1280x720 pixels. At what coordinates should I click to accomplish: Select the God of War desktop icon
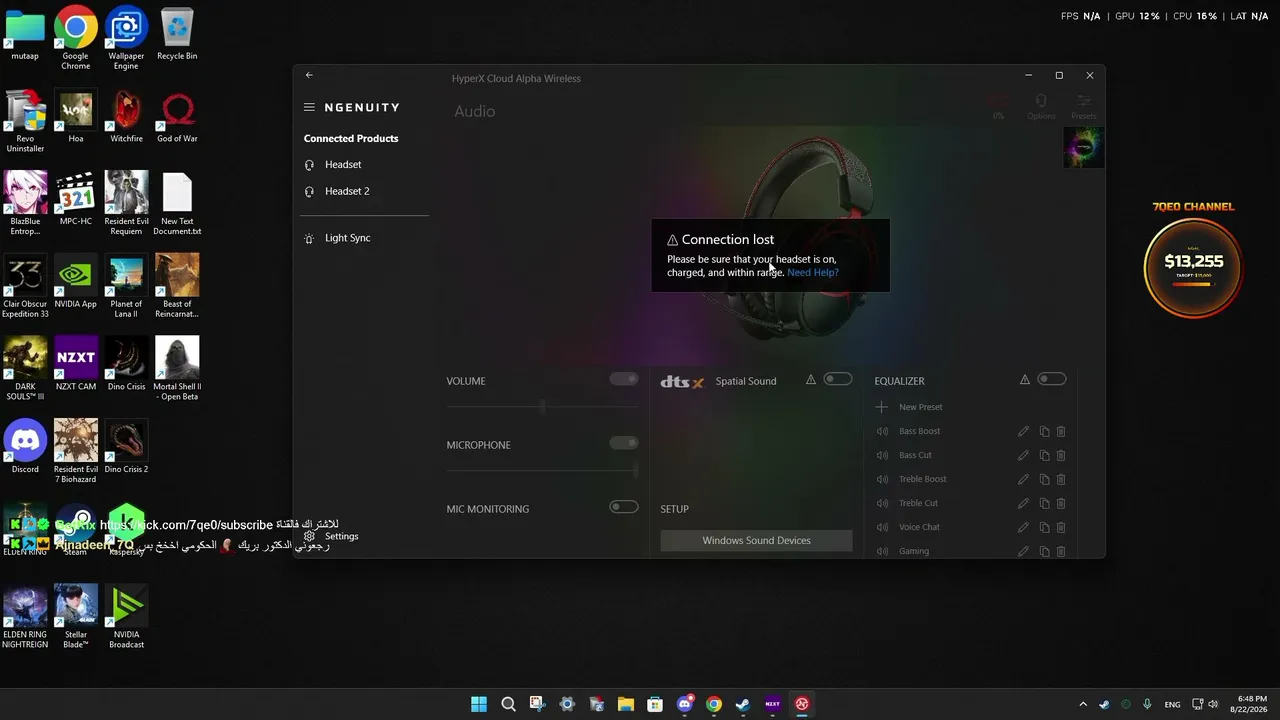point(177,116)
